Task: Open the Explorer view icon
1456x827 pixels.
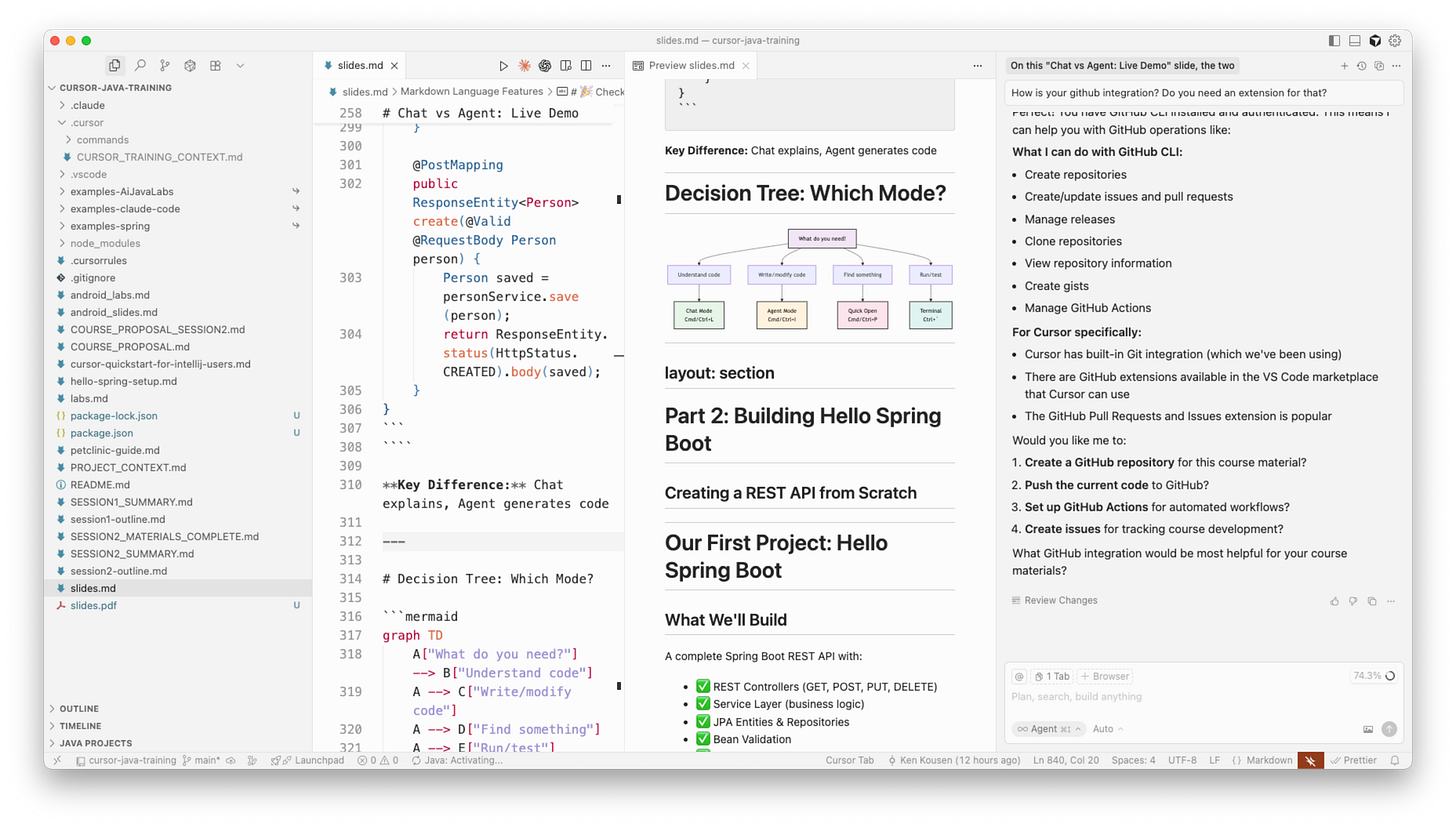Action: (115, 65)
